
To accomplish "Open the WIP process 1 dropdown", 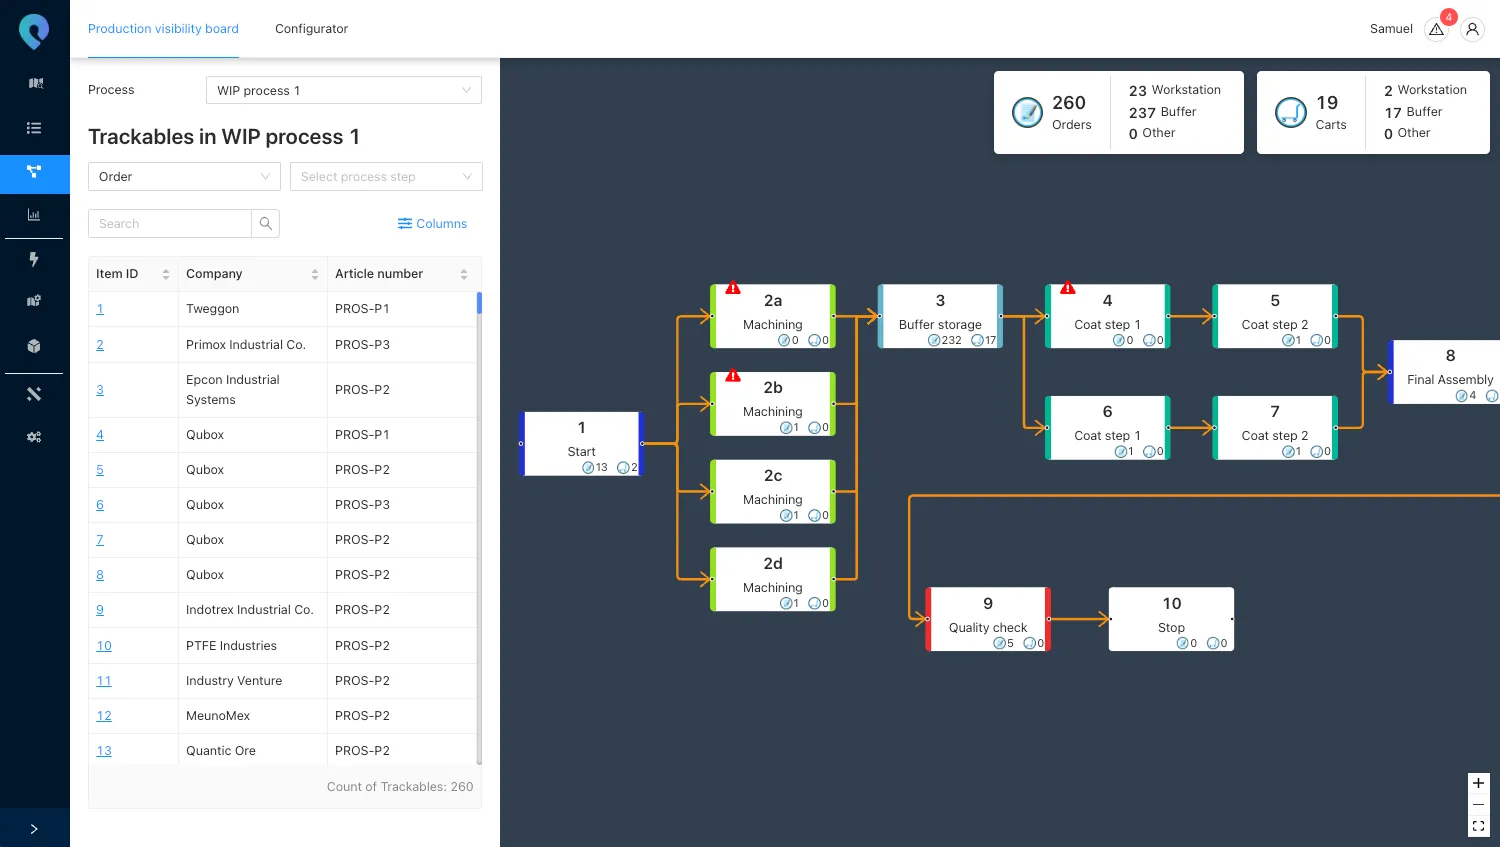I will [343, 89].
